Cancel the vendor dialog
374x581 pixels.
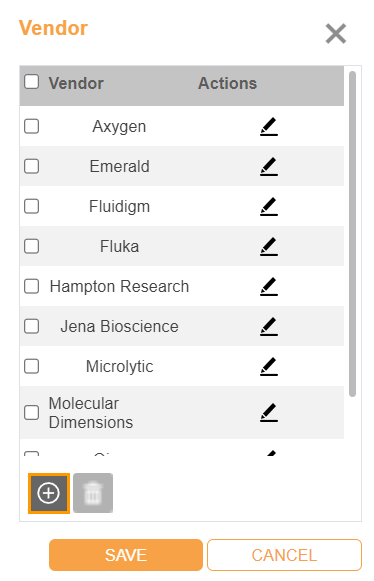[x=284, y=555]
